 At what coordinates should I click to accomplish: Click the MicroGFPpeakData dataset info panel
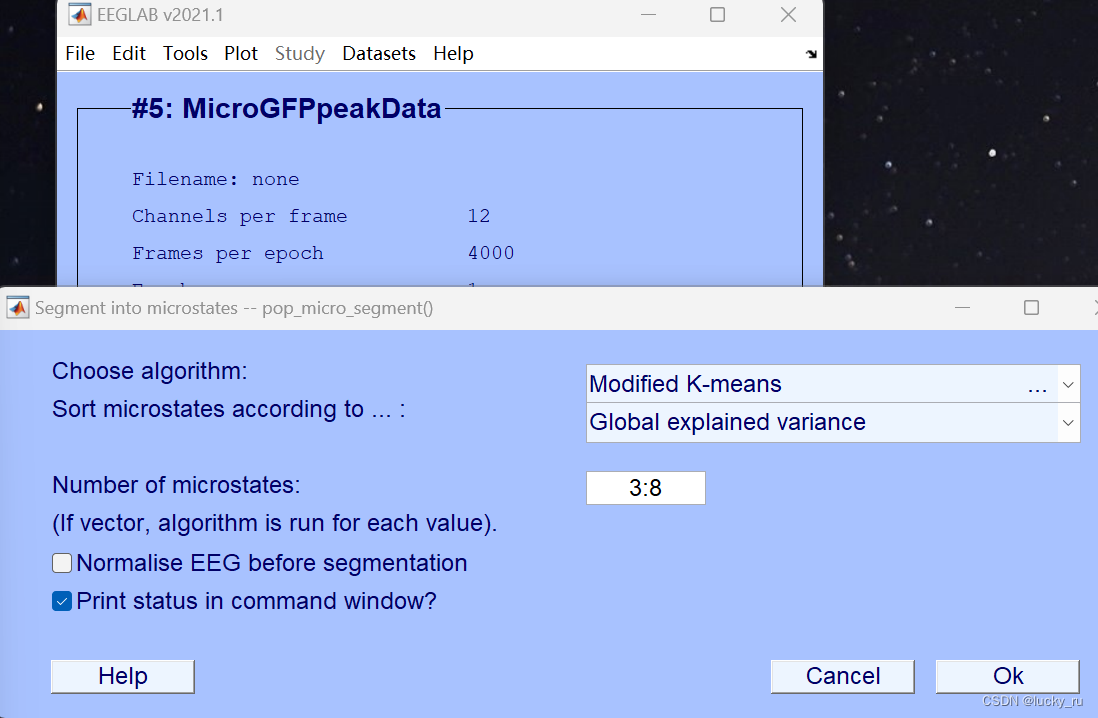point(440,190)
